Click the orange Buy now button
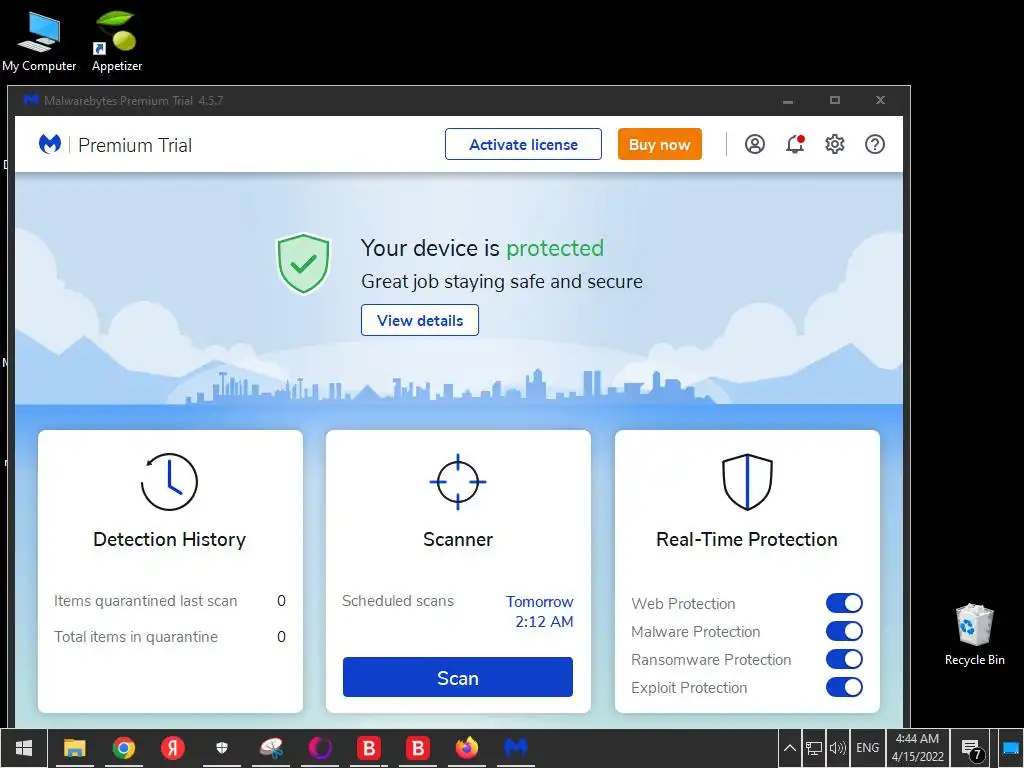This screenshot has height=768, width=1024. tap(660, 144)
